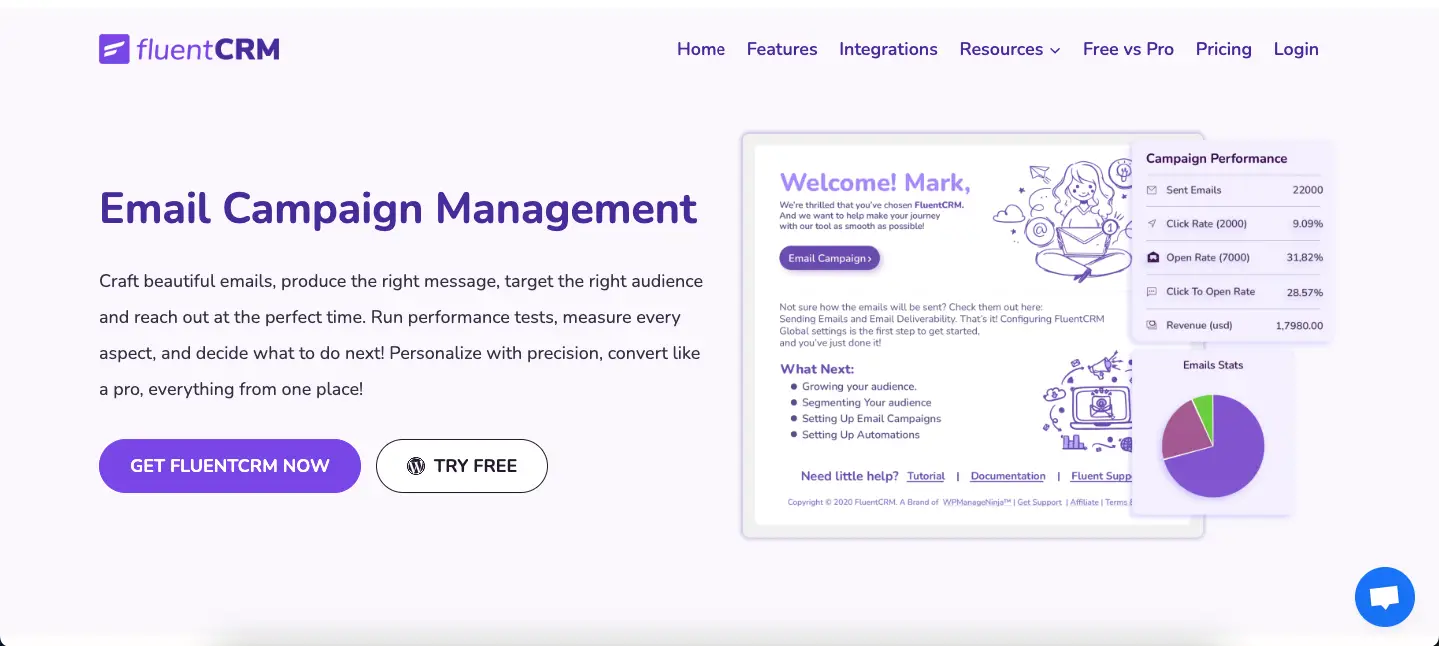
Task: Click the Sent Emails value 22000
Action: point(1307,190)
